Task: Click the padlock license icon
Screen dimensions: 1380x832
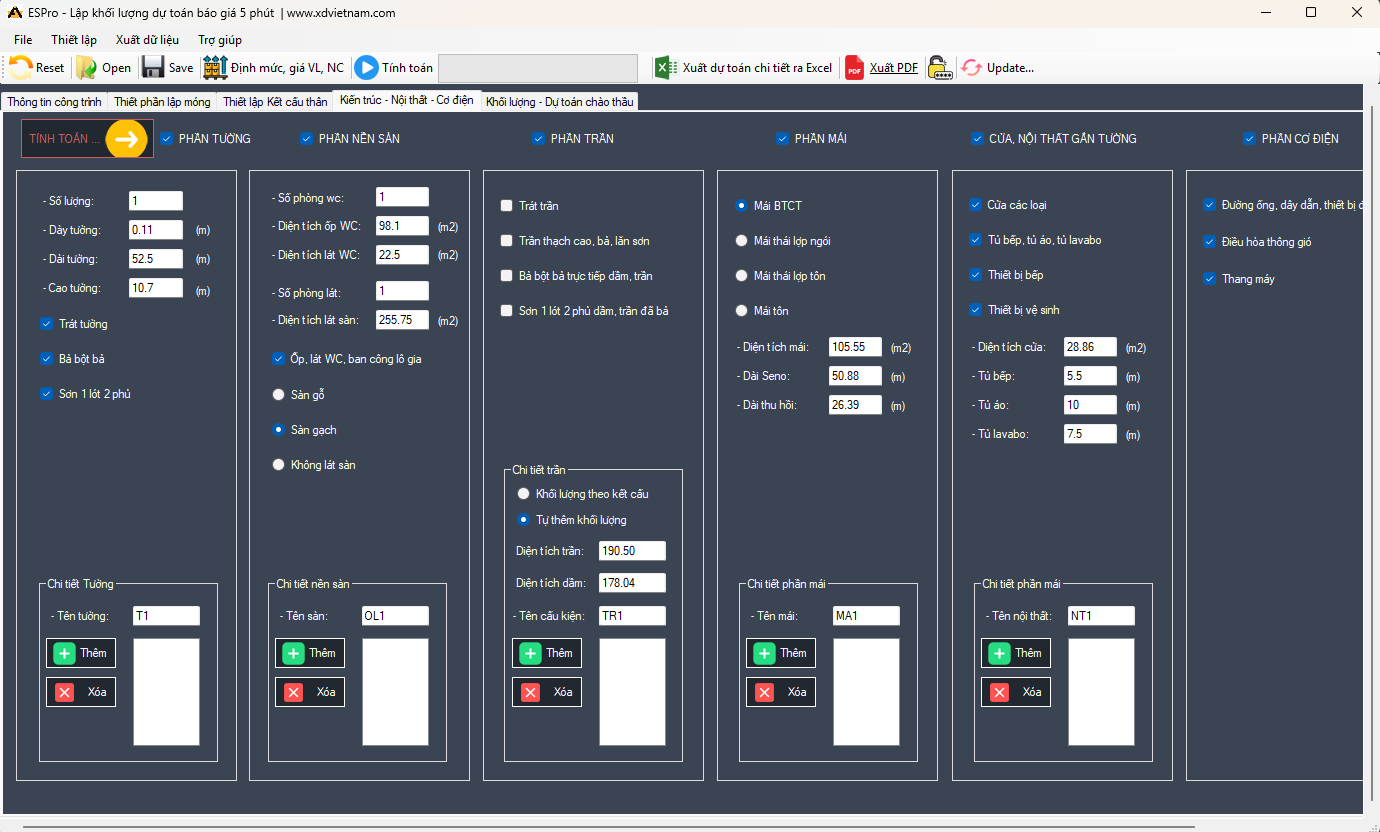Action: tap(939, 68)
